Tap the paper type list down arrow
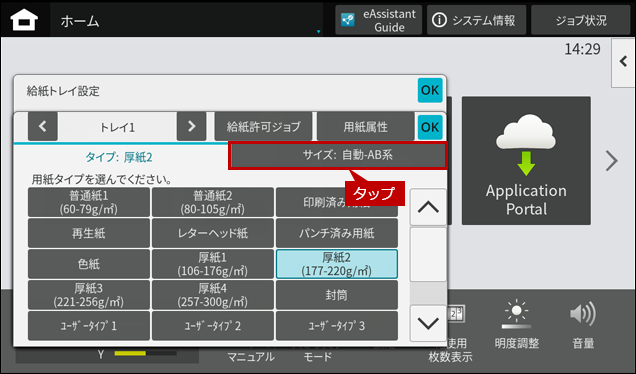 tap(428, 323)
